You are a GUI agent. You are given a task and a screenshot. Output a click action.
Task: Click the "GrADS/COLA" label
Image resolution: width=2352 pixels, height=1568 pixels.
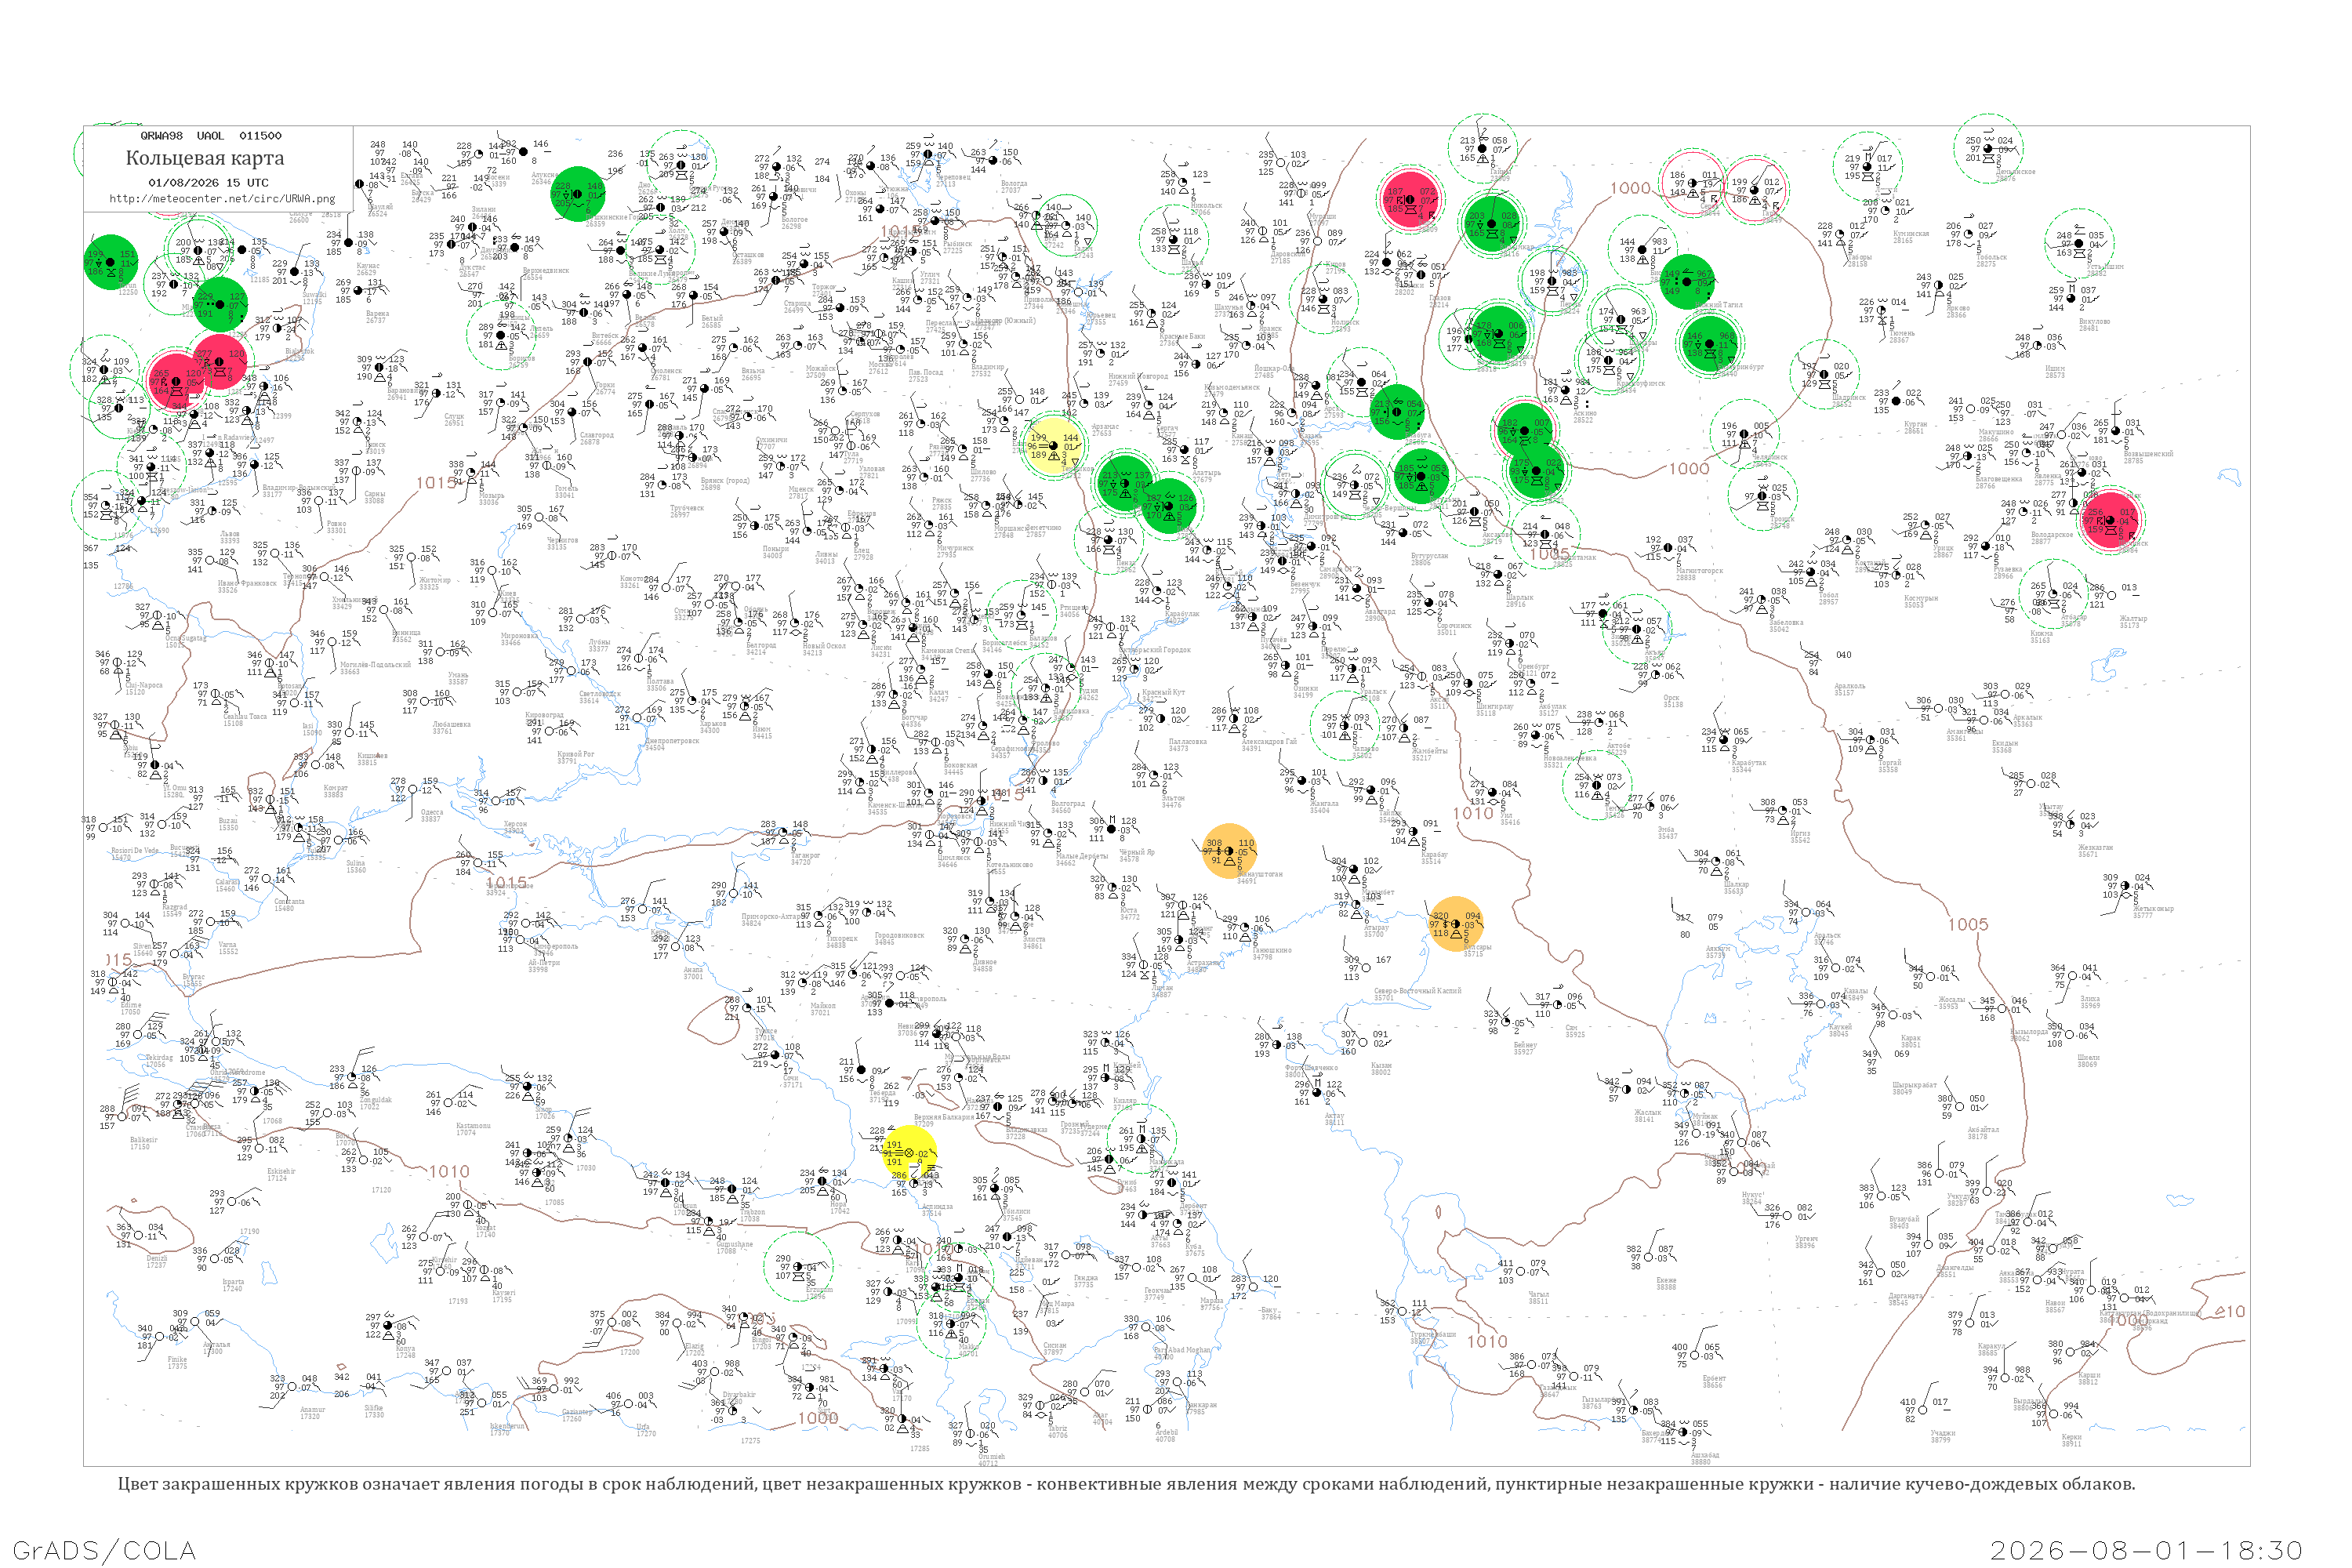tap(104, 1550)
